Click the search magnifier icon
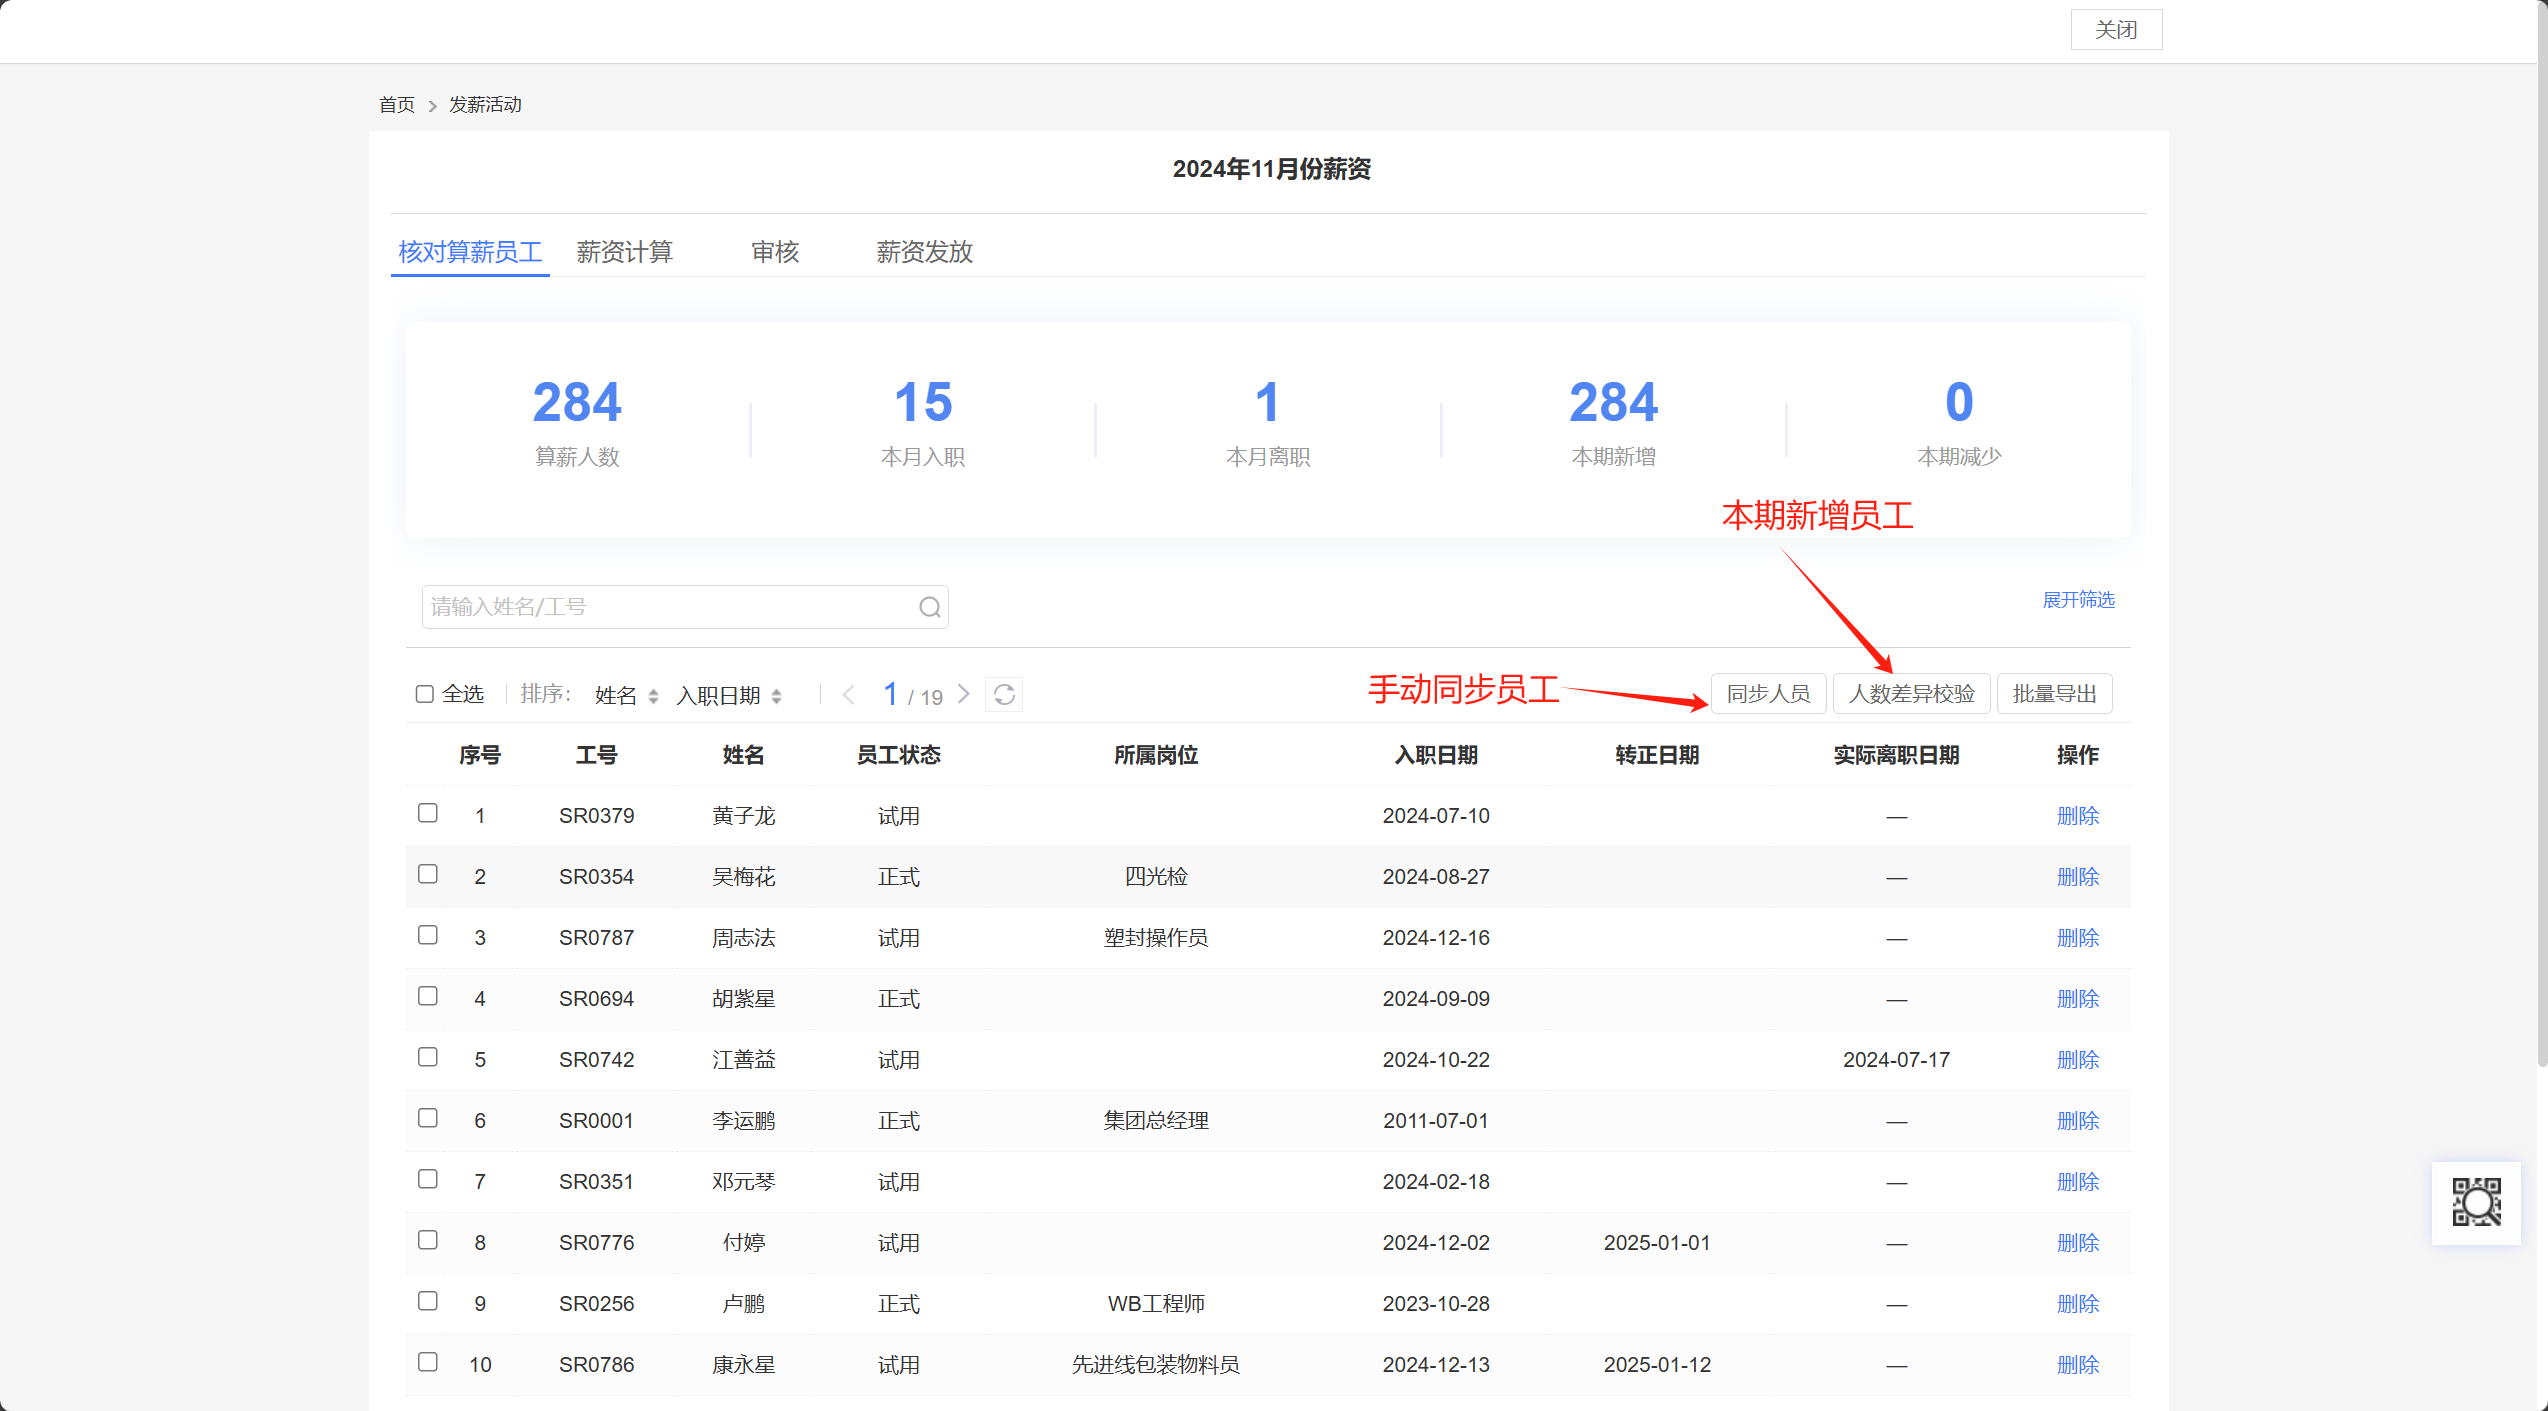Screen dimensions: 2548x1411 tap(929, 607)
